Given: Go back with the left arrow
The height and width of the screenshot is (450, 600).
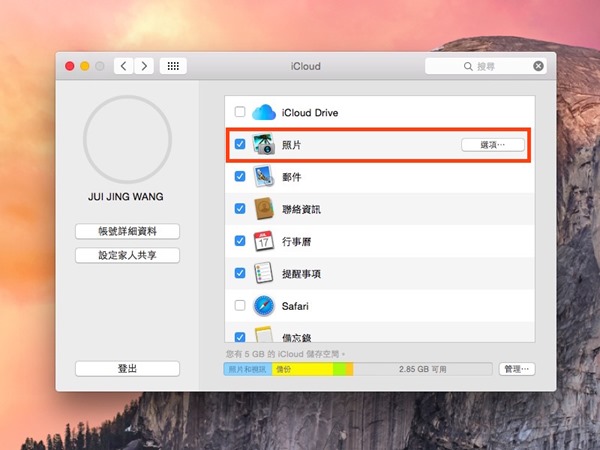Looking at the screenshot, I should click(124, 66).
